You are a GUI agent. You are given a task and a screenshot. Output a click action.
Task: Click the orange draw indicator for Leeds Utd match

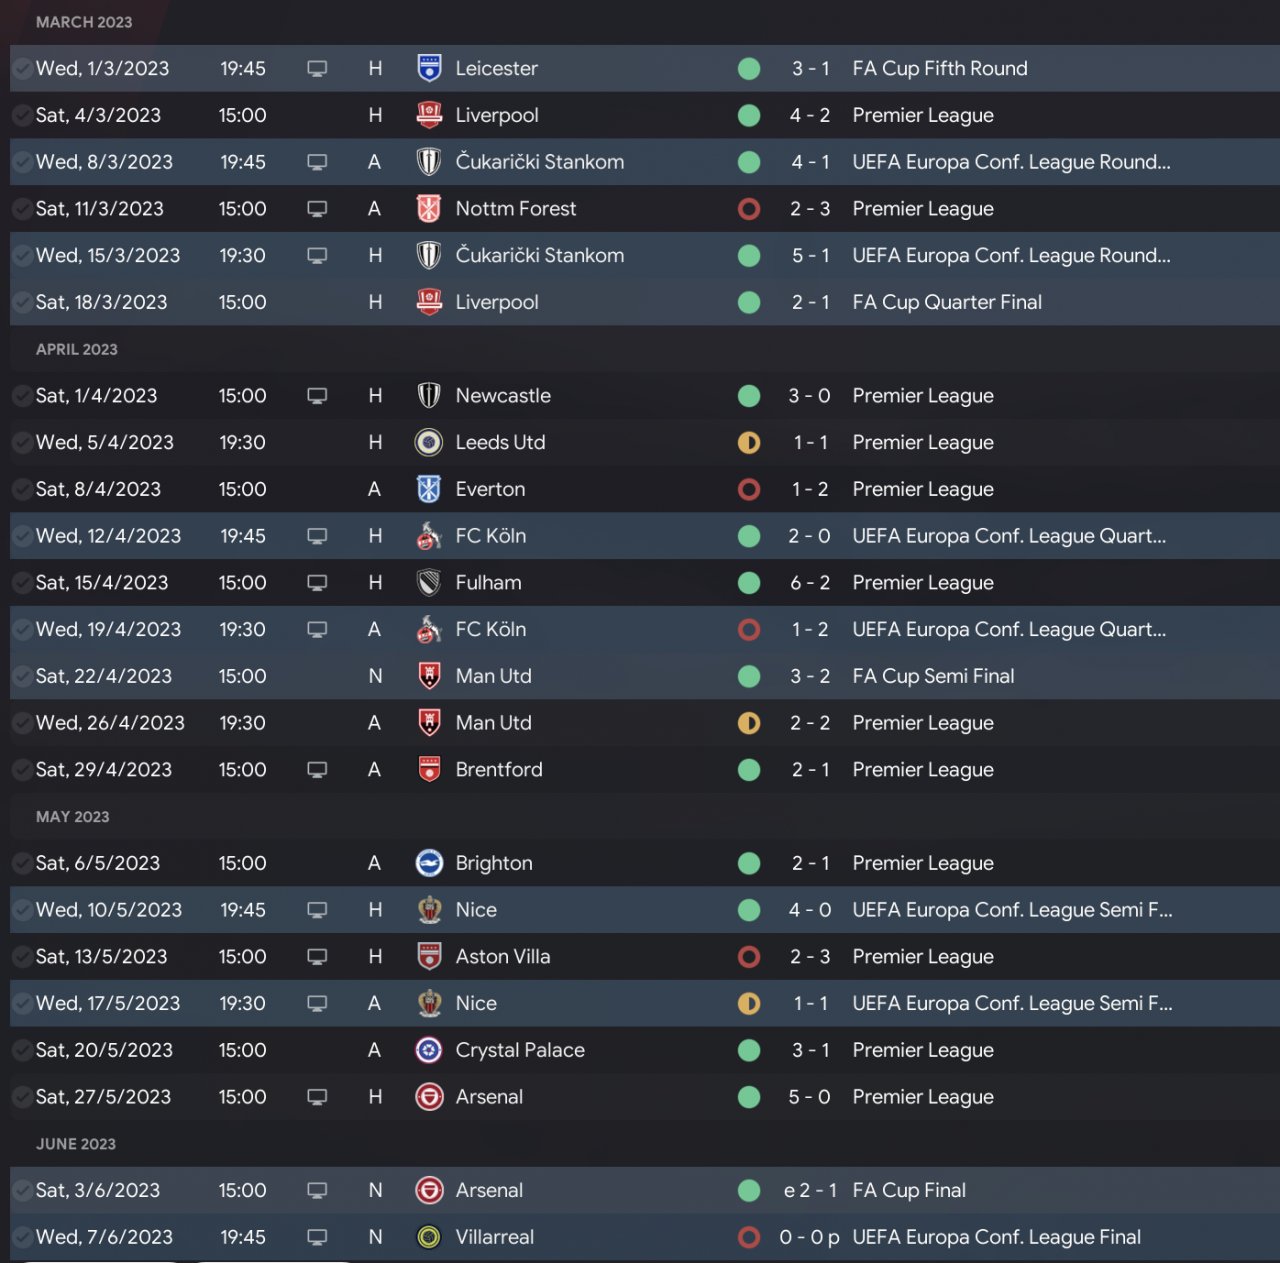(x=748, y=442)
